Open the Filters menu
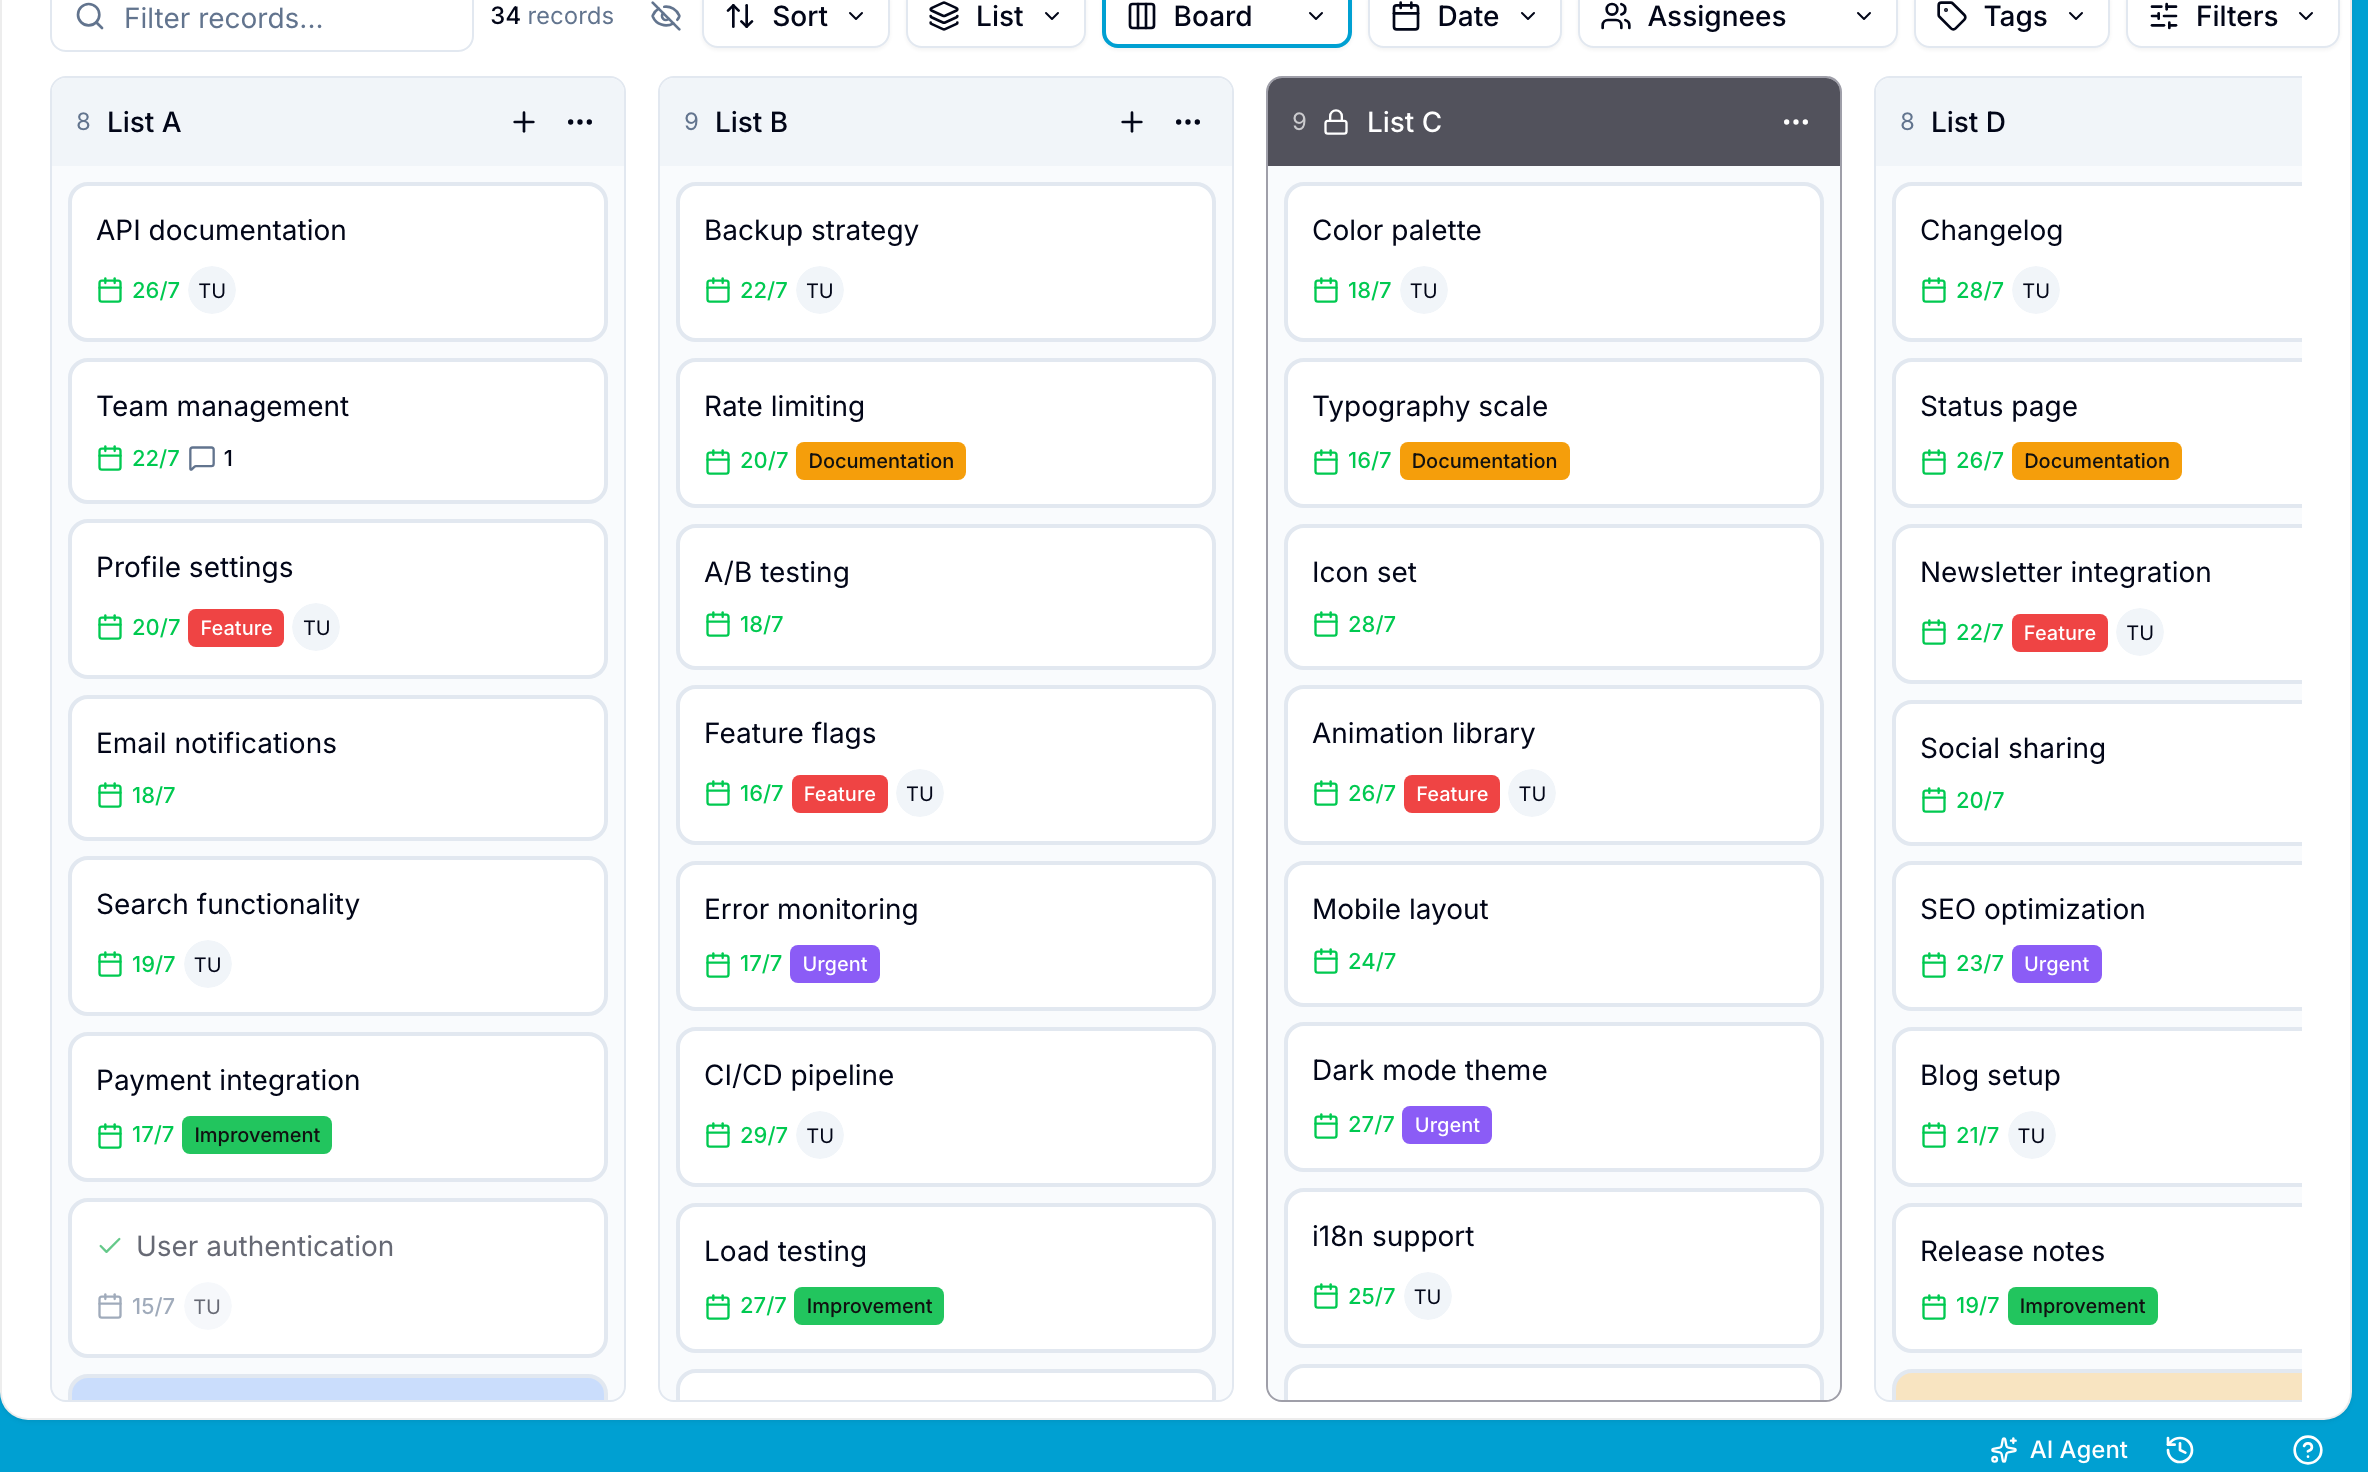 2232,17
